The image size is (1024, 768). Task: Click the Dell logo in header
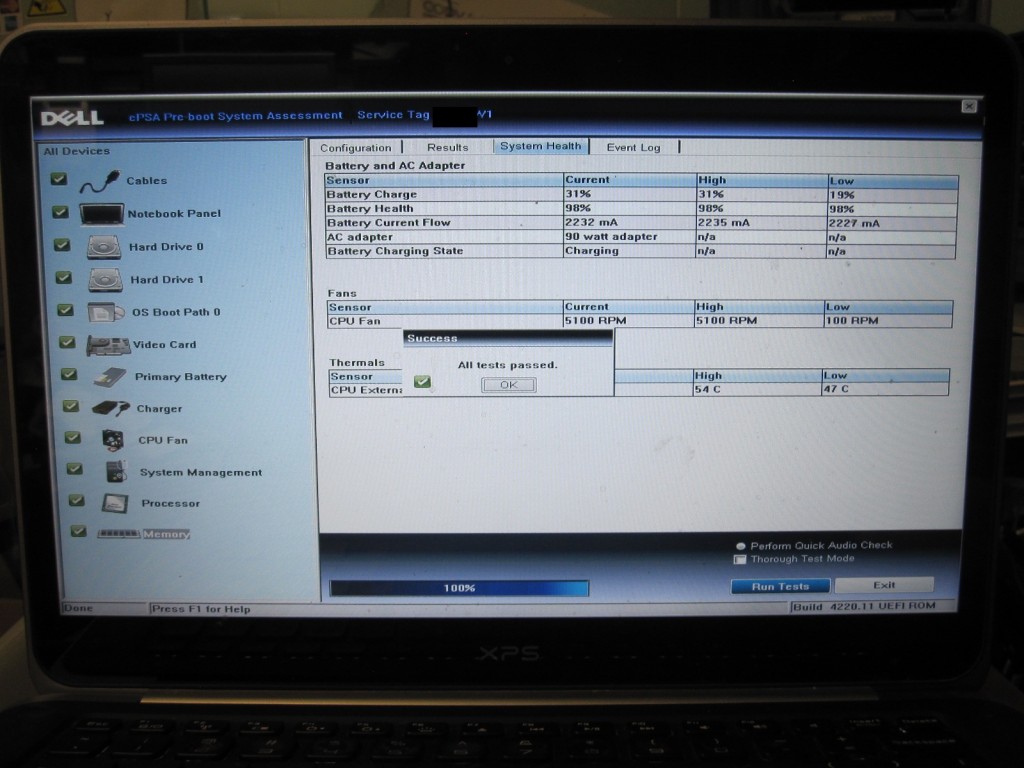72,118
